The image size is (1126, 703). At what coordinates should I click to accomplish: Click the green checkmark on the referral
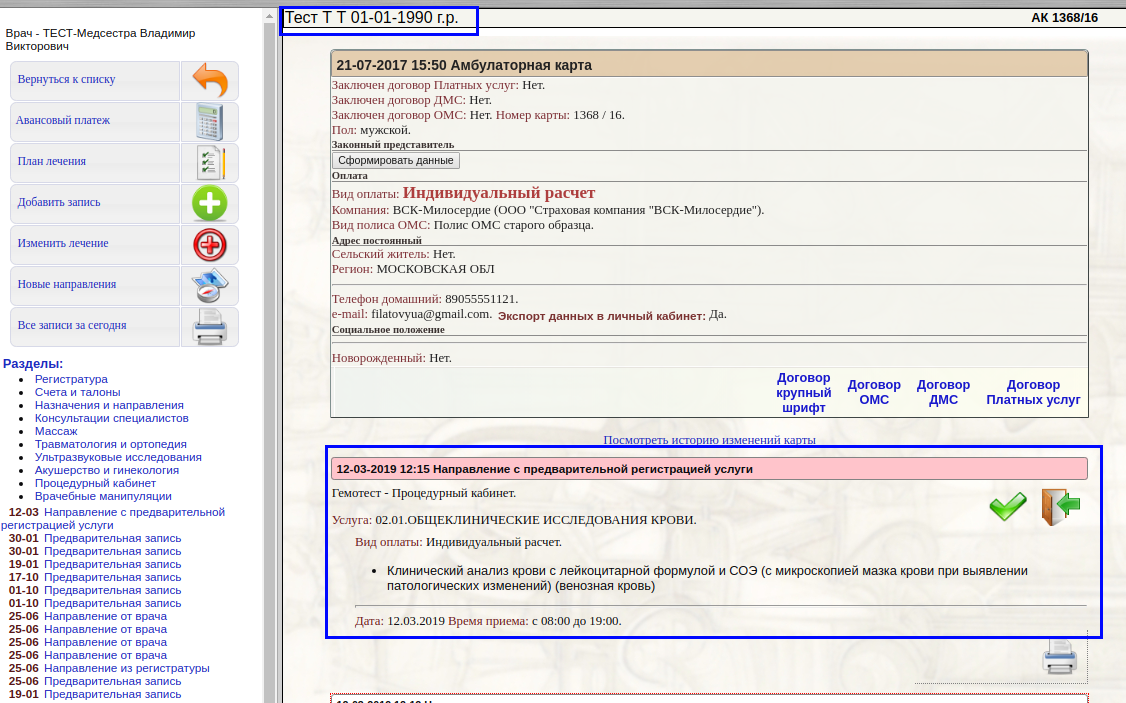click(x=1008, y=507)
